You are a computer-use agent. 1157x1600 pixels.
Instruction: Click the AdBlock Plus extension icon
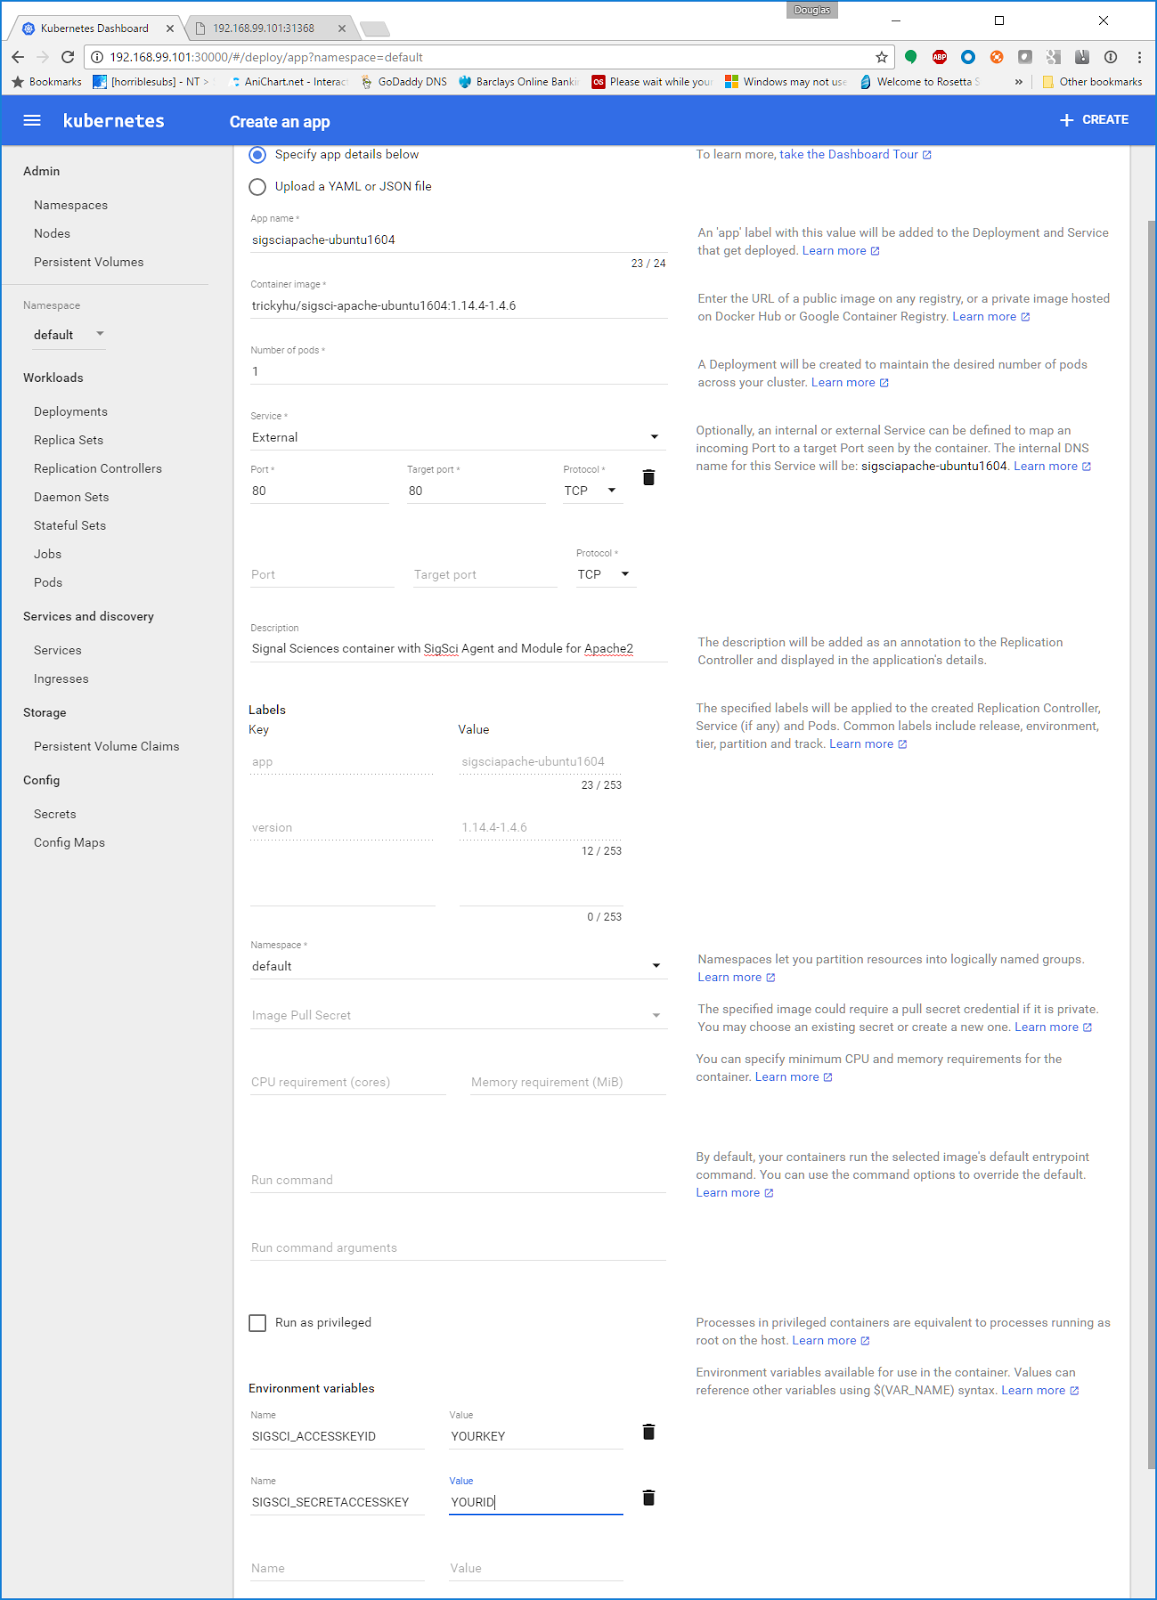[939, 57]
